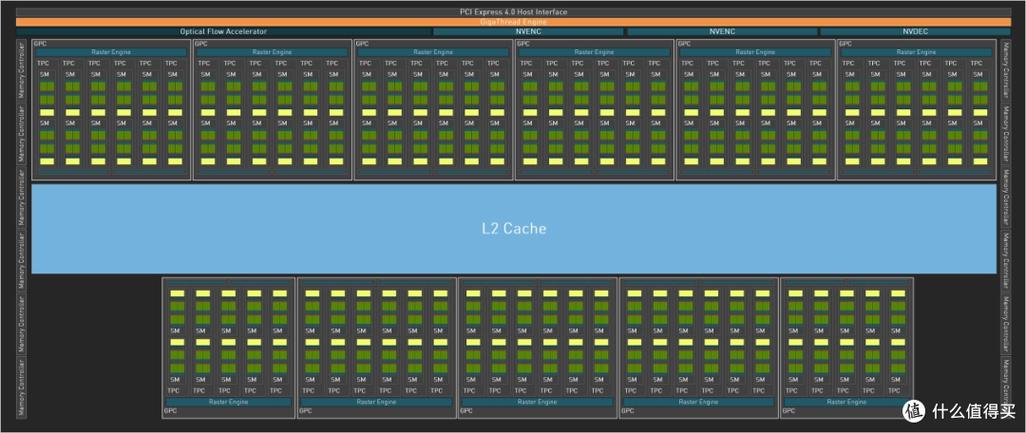Click first TPC label in bottom-left GPC
Screen dimensions: 1026x433
tap(177, 390)
